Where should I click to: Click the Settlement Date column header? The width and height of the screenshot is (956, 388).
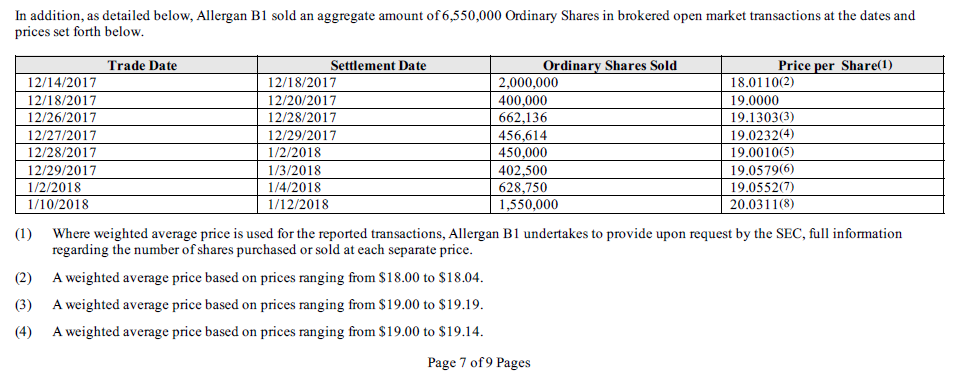379,66
